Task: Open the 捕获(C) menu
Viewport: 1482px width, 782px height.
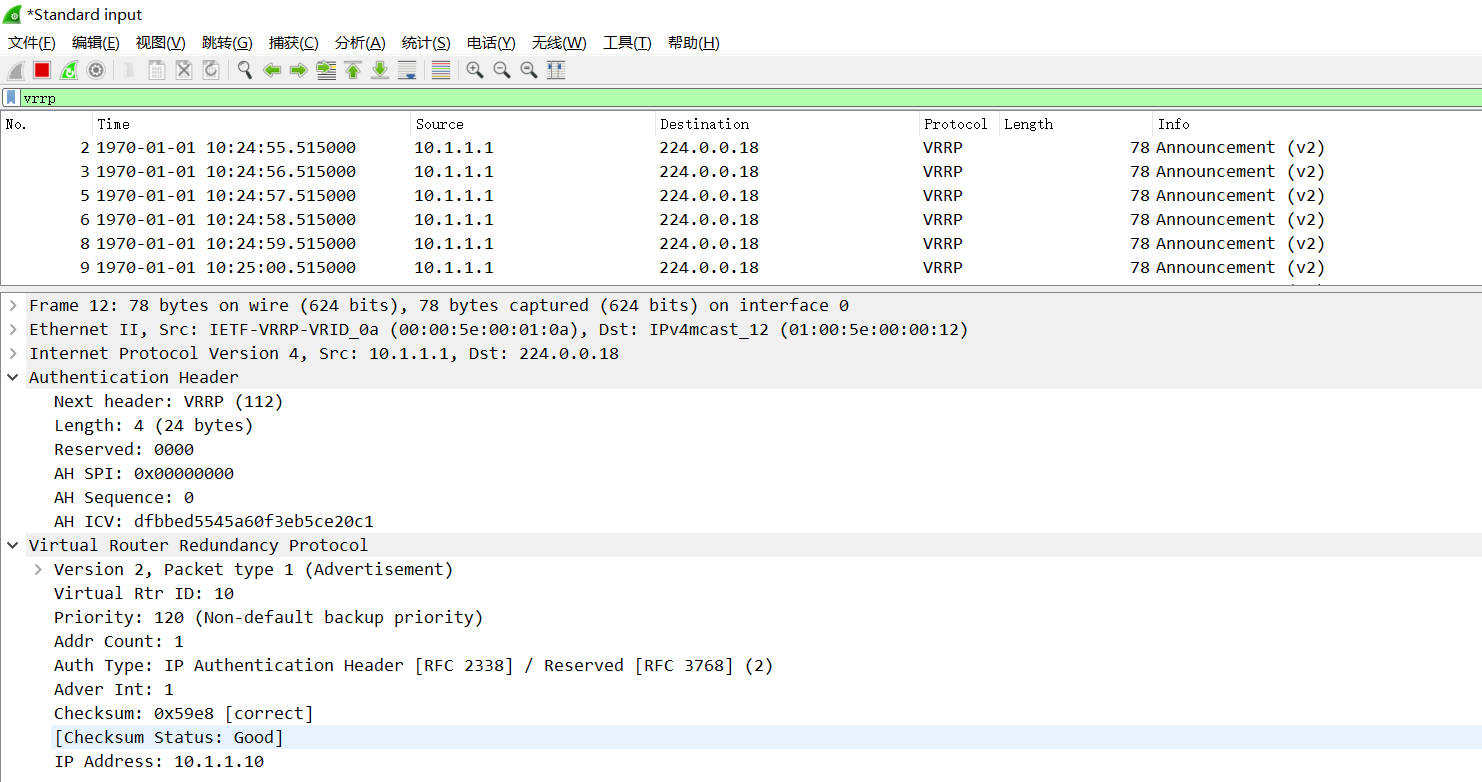Action: click(294, 43)
